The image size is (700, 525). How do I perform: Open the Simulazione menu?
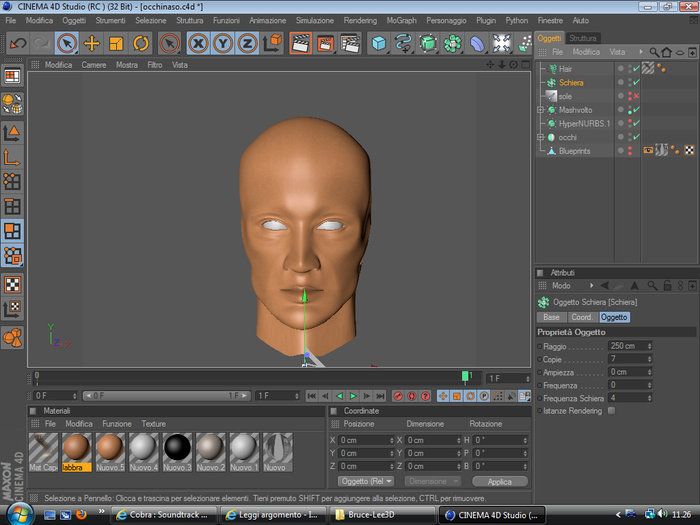(315, 20)
